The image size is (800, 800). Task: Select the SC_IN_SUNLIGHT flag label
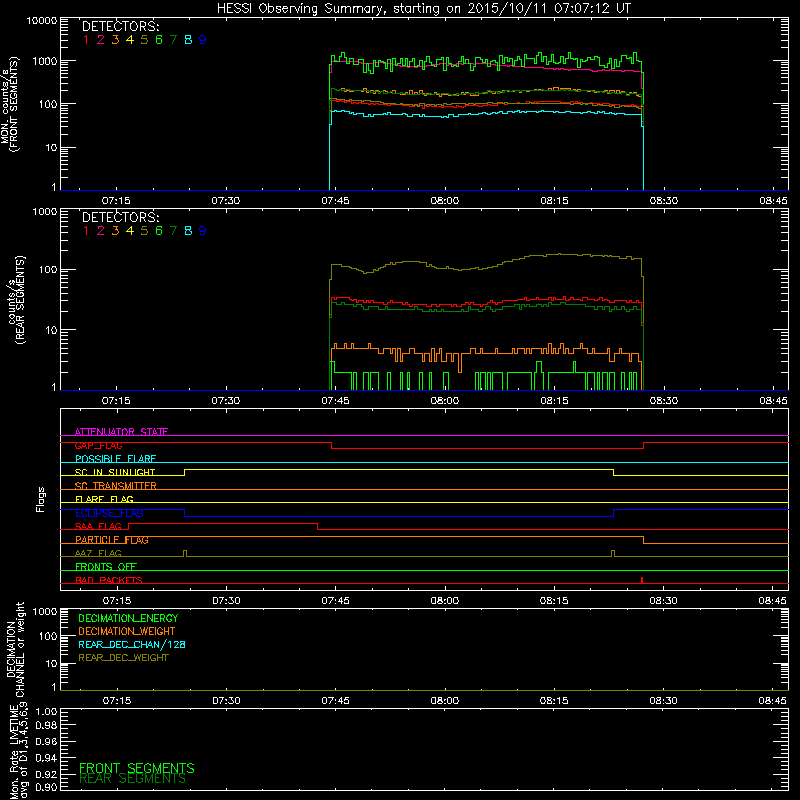click(x=115, y=472)
